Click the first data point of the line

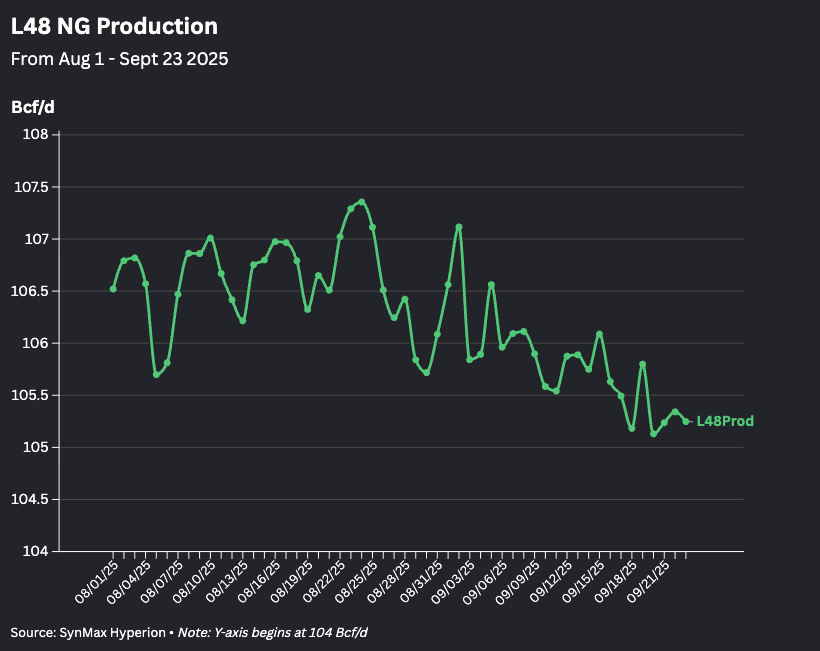click(113, 289)
